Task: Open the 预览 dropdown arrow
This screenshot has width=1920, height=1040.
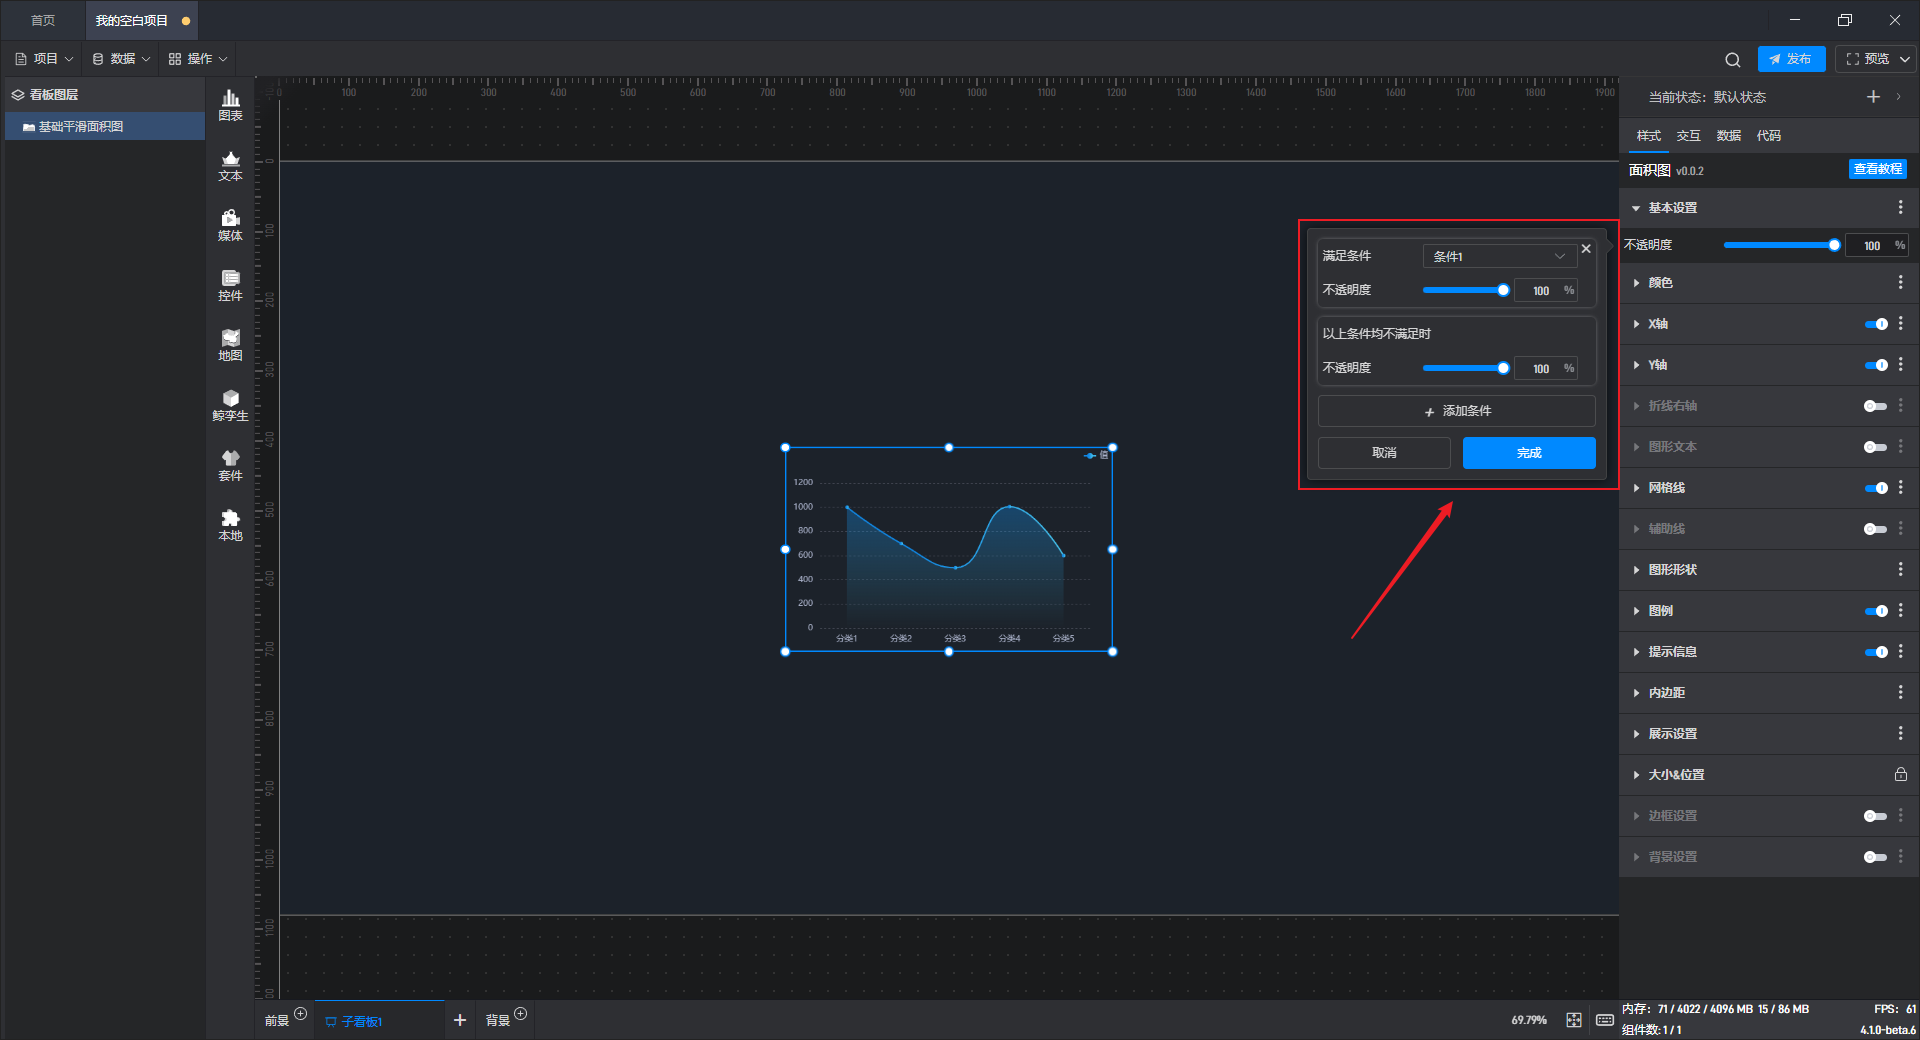Action: pyautogui.click(x=1905, y=59)
